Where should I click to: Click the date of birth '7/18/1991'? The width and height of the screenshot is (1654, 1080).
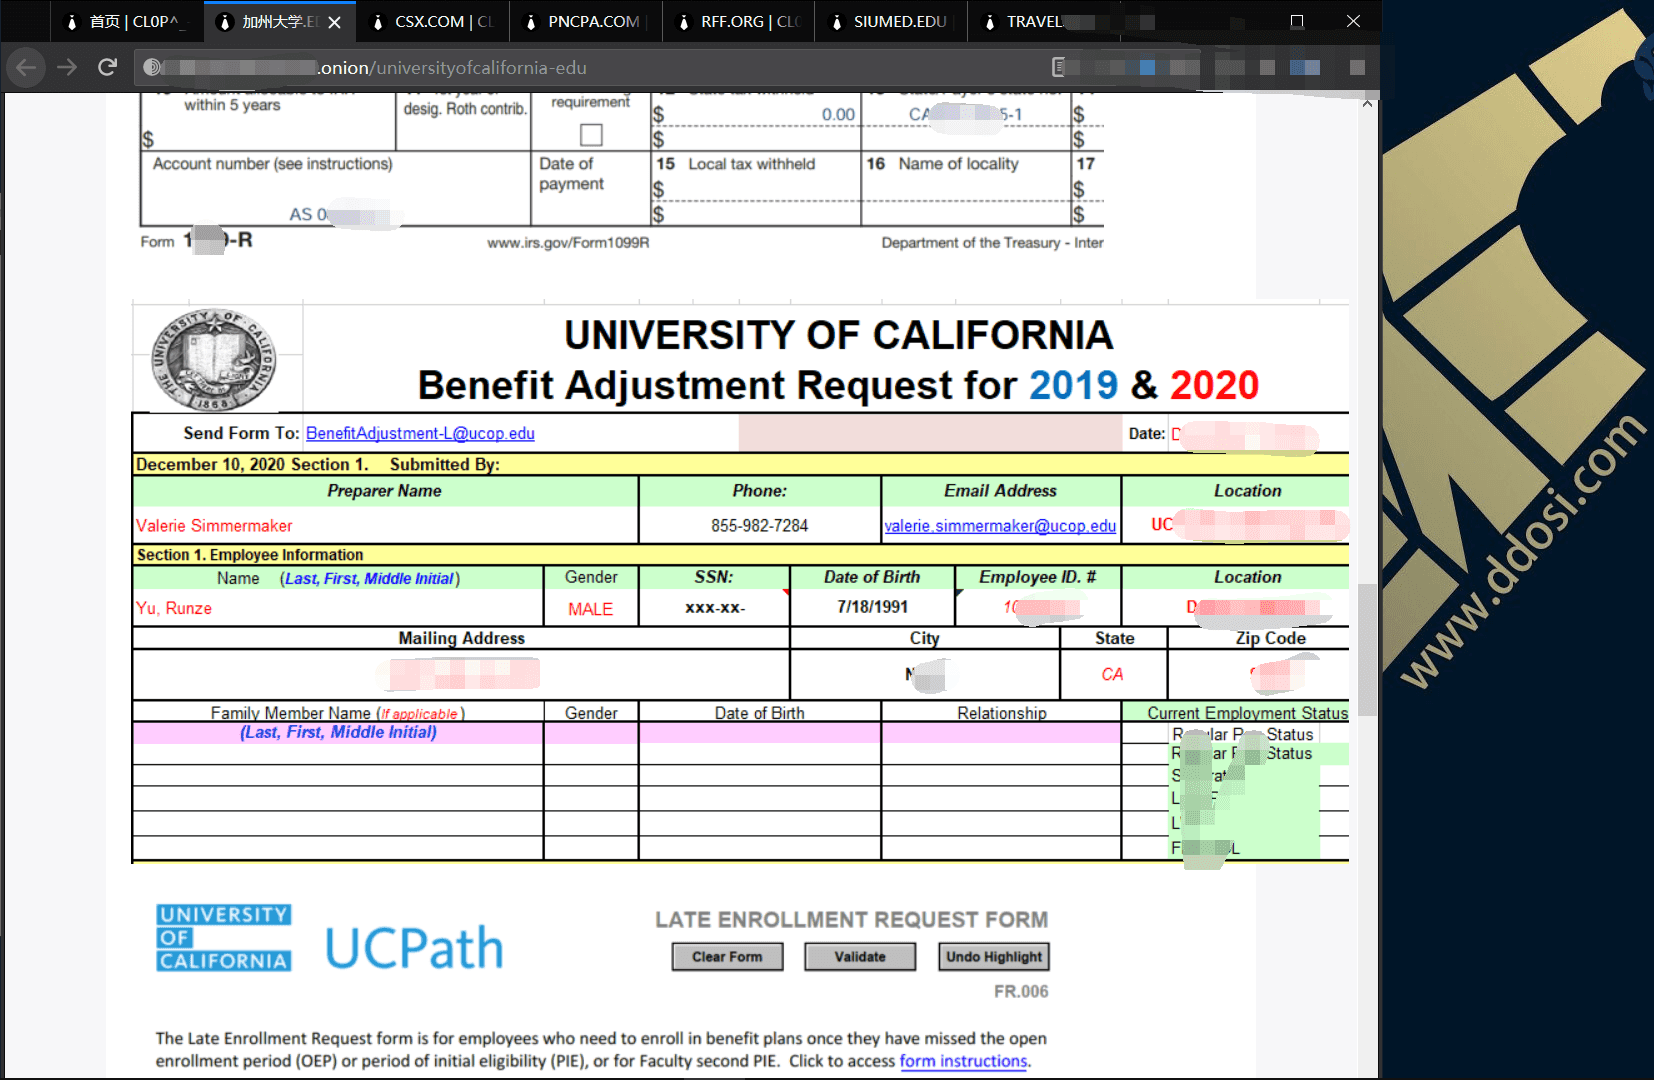pyautogui.click(x=872, y=607)
